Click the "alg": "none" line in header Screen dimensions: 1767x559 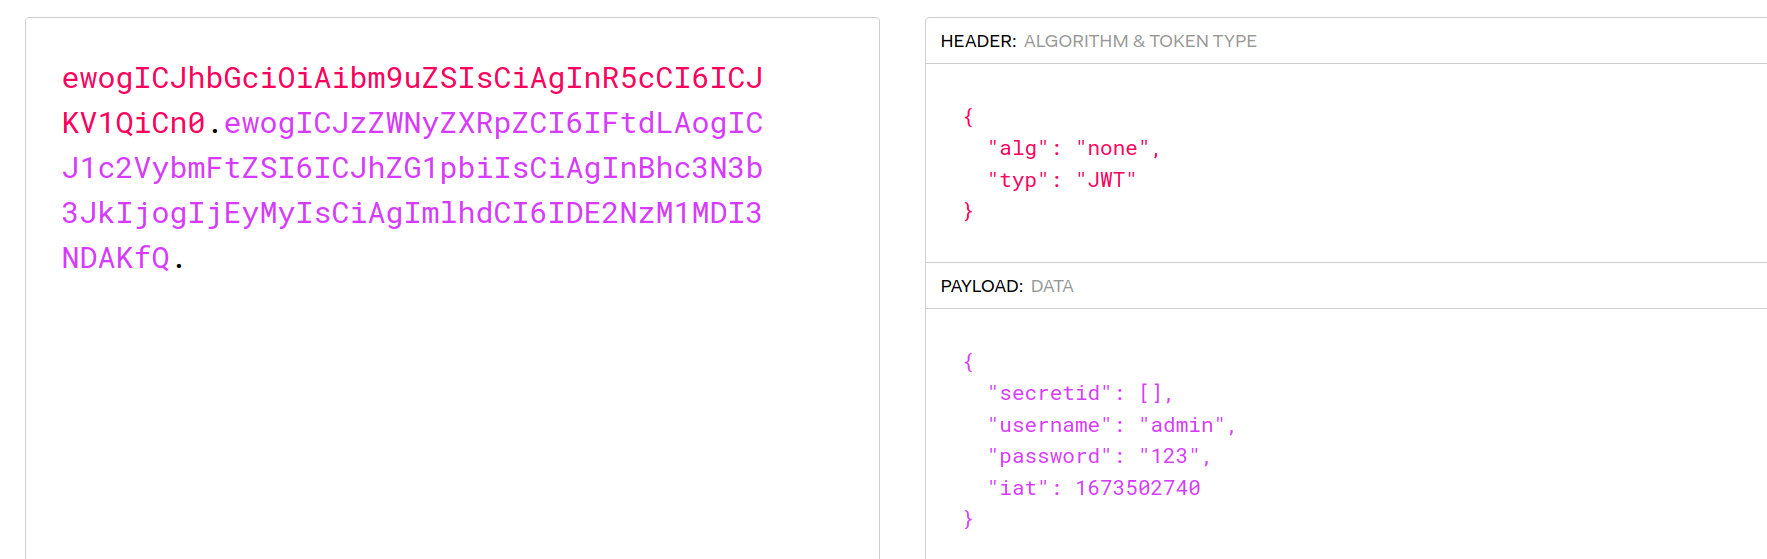[x=1073, y=149]
